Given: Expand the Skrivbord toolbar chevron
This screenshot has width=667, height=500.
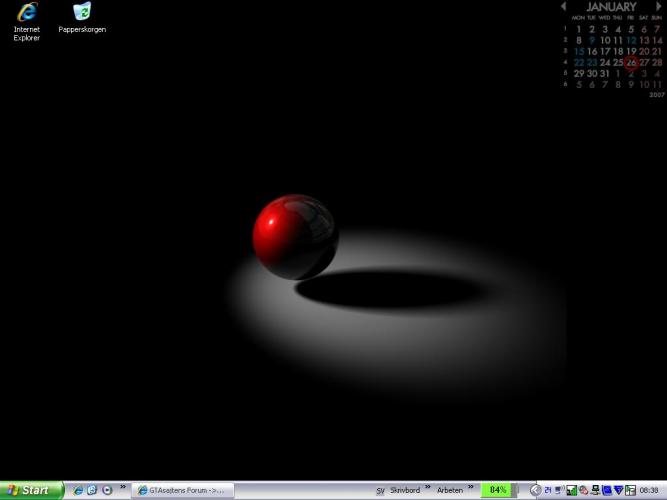Looking at the screenshot, I should point(426,488).
